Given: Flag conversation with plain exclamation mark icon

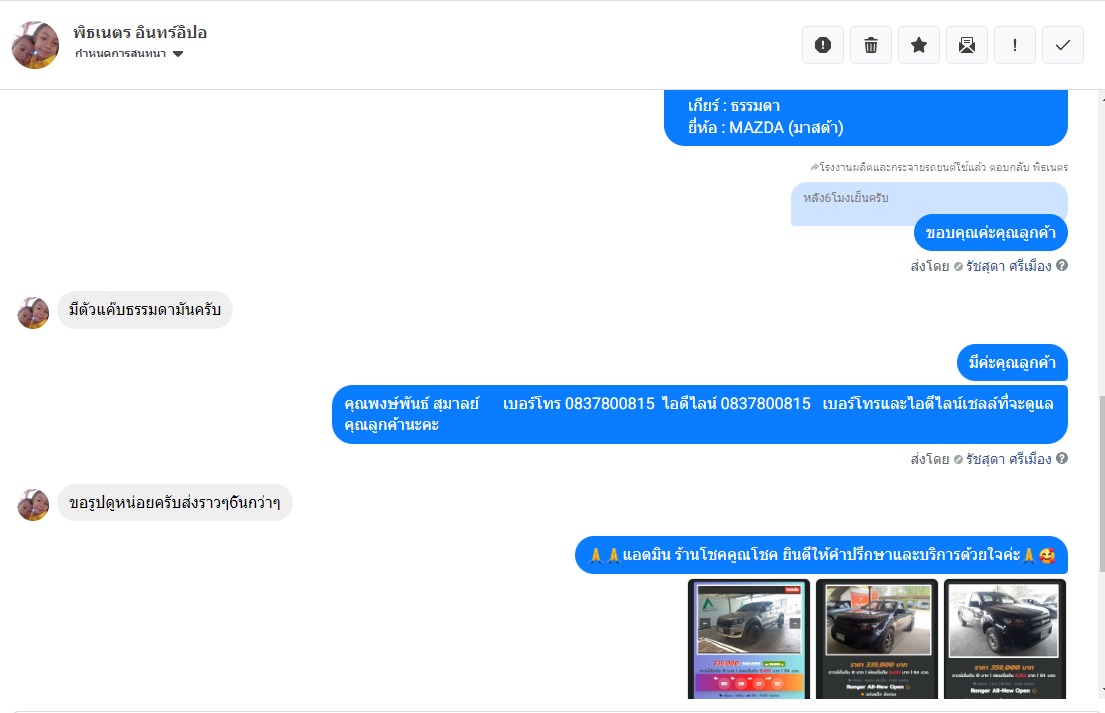Looking at the screenshot, I should pyautogui.click(x=1014, y=45).
